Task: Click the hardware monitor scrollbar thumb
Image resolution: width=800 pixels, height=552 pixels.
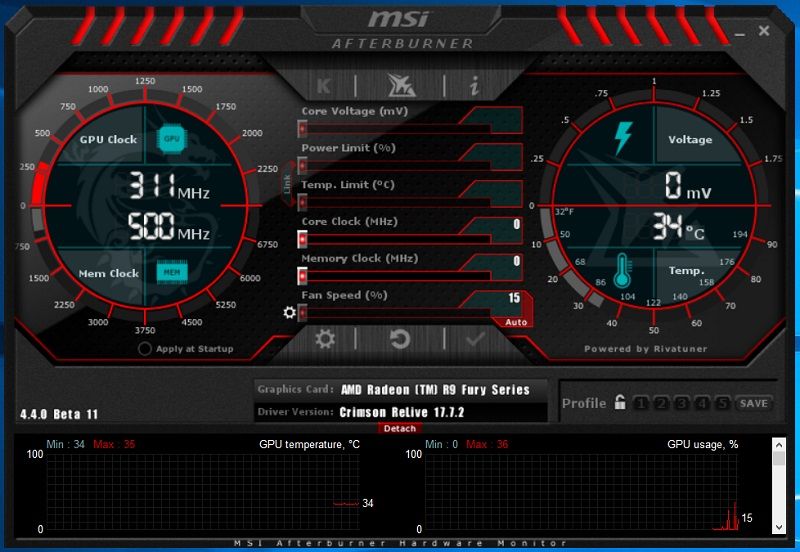Action: [x=779, y=458]
